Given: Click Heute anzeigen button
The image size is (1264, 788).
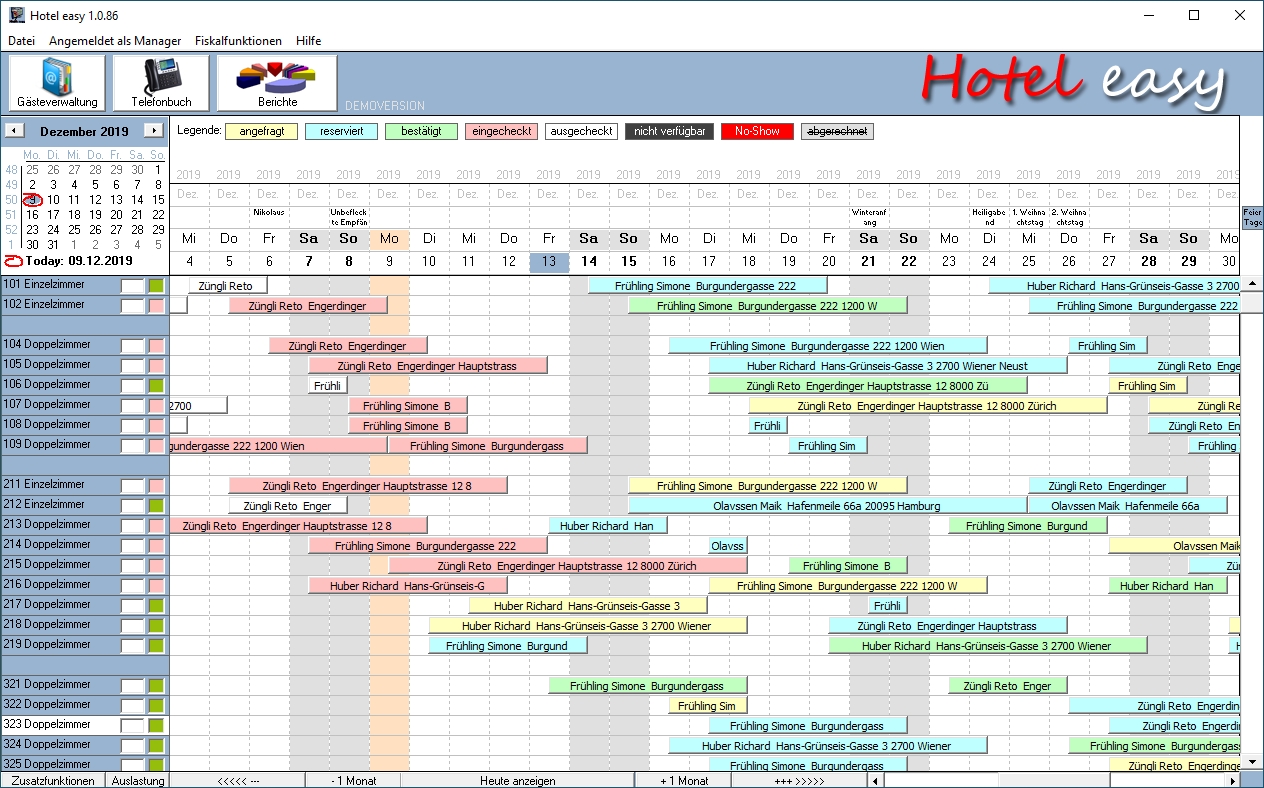Looking at the screenshot, I should [517, 780].
